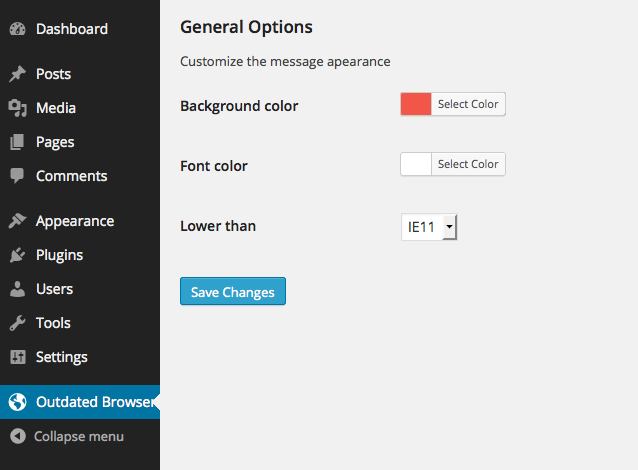Click the dropdown arrow beside IE11

click(450, 227)
